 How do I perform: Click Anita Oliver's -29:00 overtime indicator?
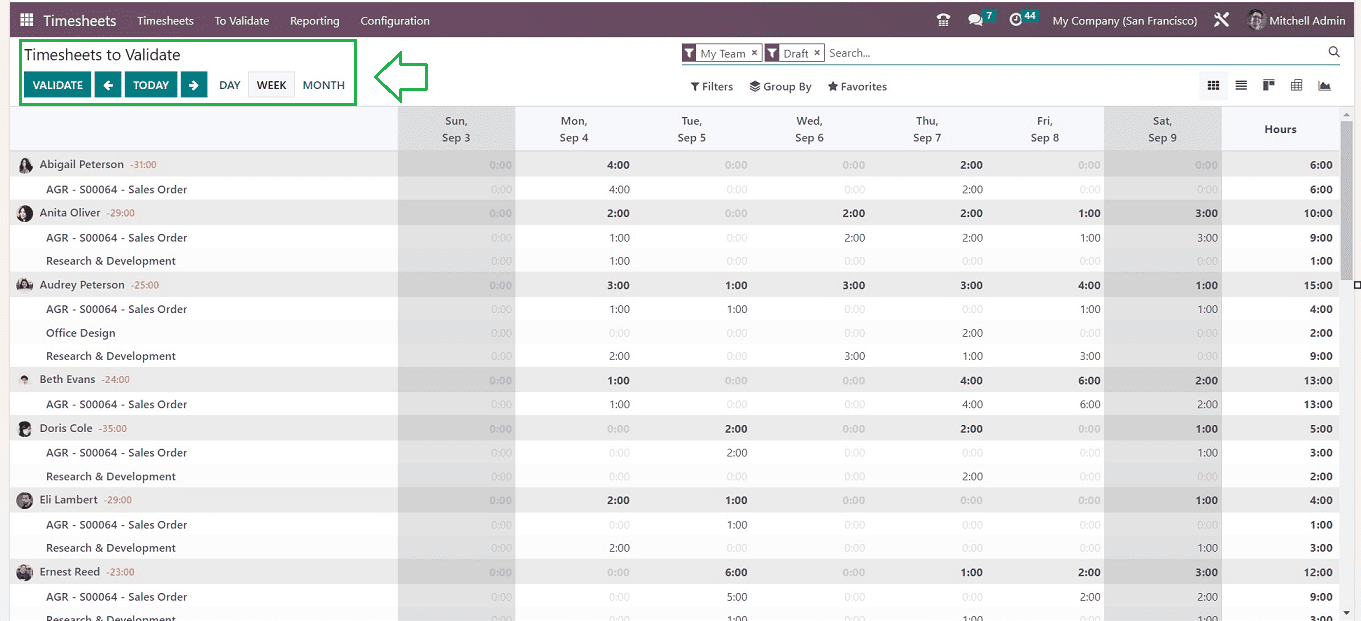point(120,213)
